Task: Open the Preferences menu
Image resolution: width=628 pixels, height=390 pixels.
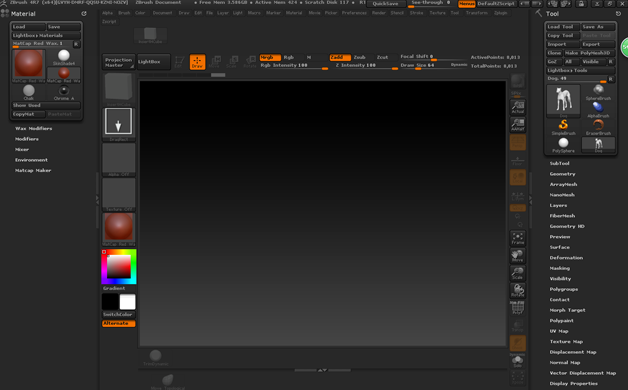Action: coord(354,13)
